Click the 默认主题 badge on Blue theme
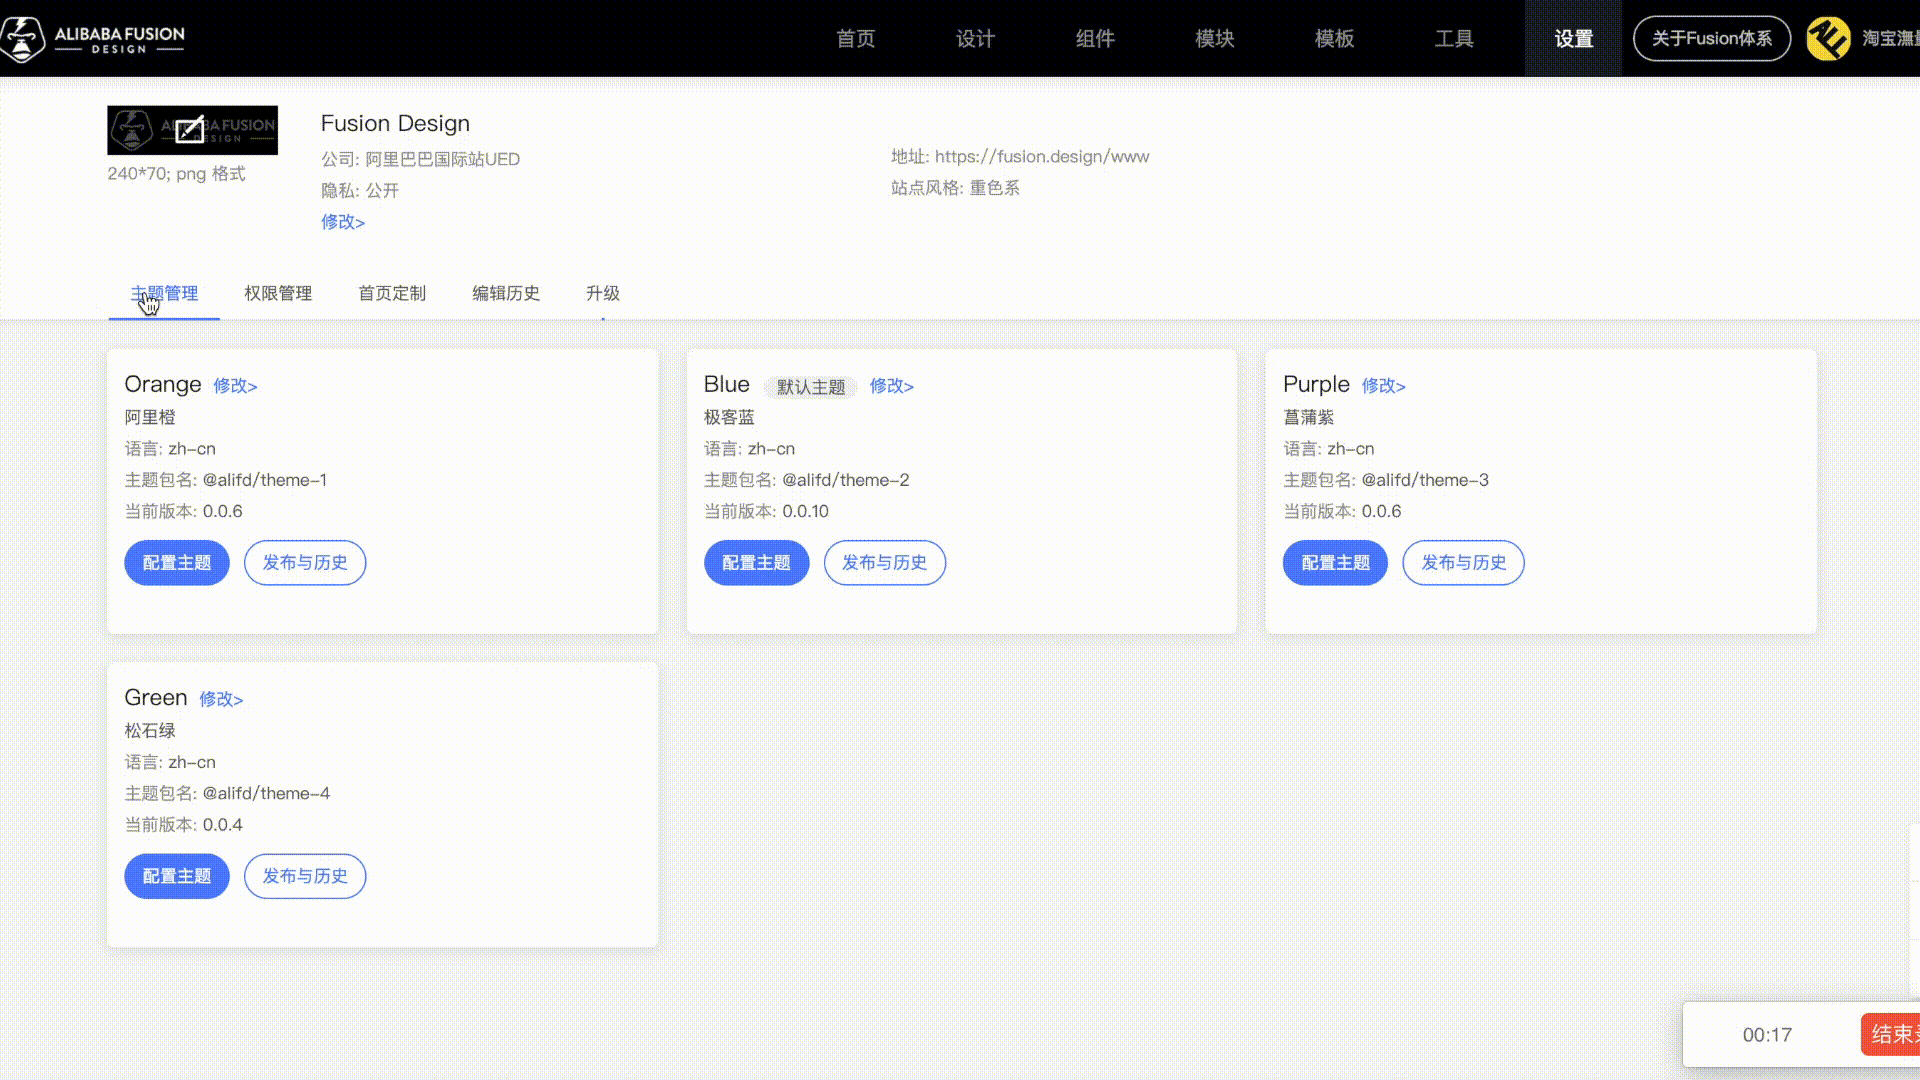 [x=810, y=387]
